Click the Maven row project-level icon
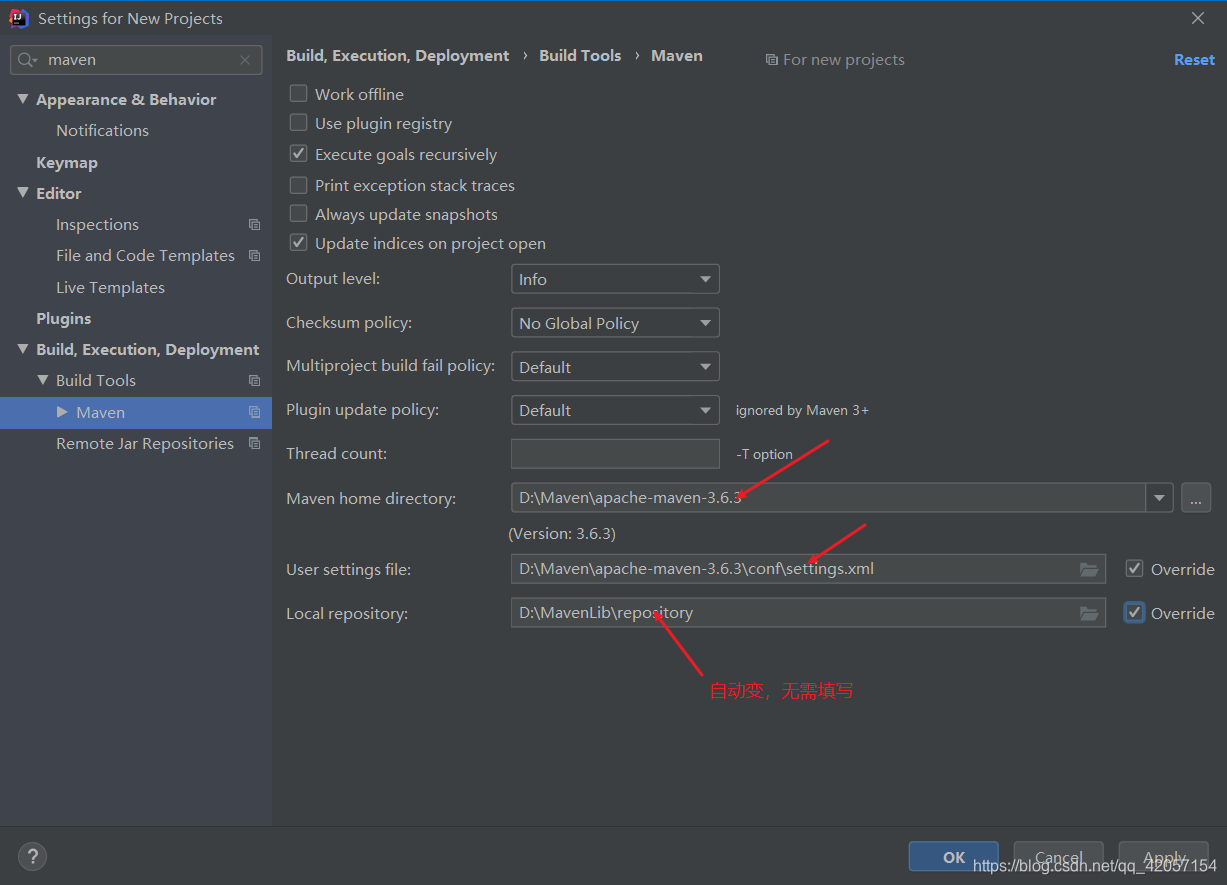The height and width of the screenshot is (885, 1227). pos(254,412)
